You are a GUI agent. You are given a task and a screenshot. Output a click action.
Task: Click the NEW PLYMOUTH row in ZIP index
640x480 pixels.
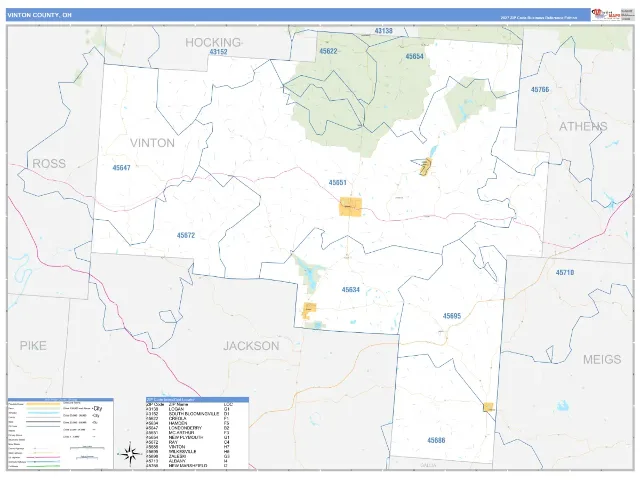tap(197, 438)
